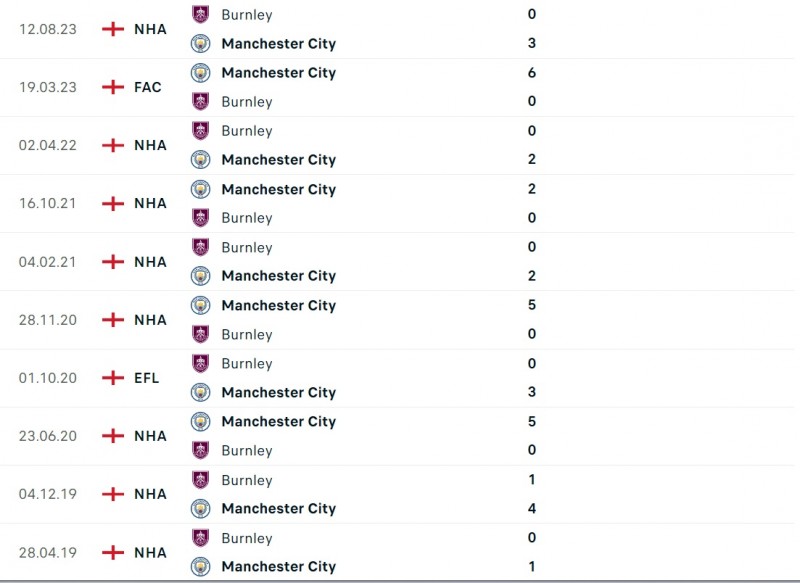Click Burnley crest in the 12.08.23 match
Viewport: 800px width, 583px height.
point(201,15)
